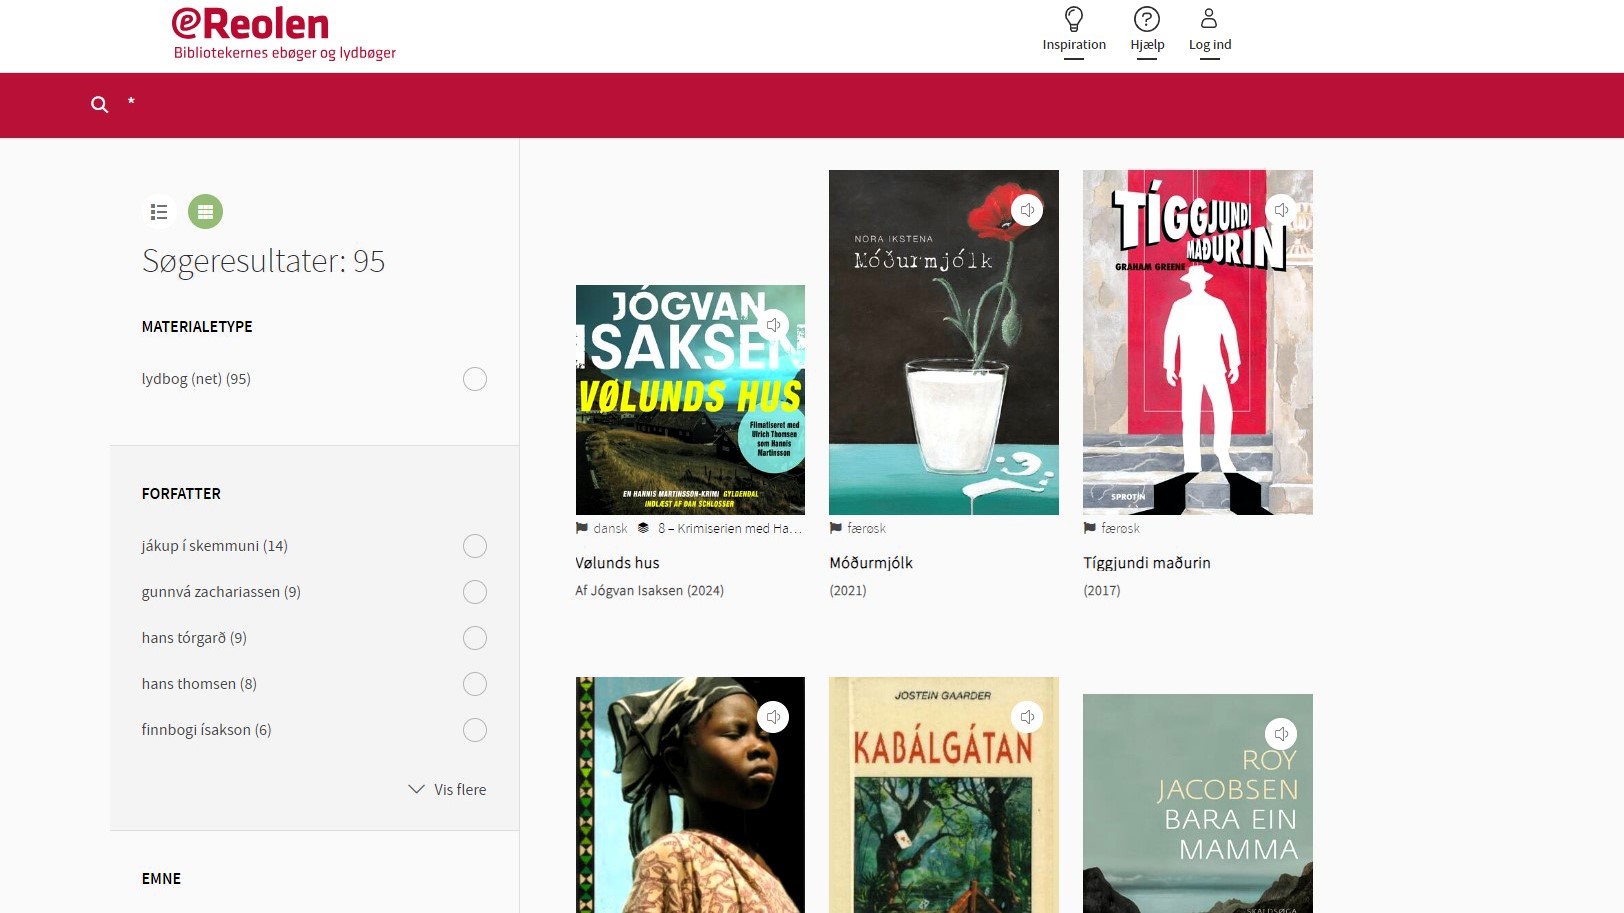This screenshot has height=913, width=1624.
Task: Click language flag icon beside dansk
Action: (582, 528)
